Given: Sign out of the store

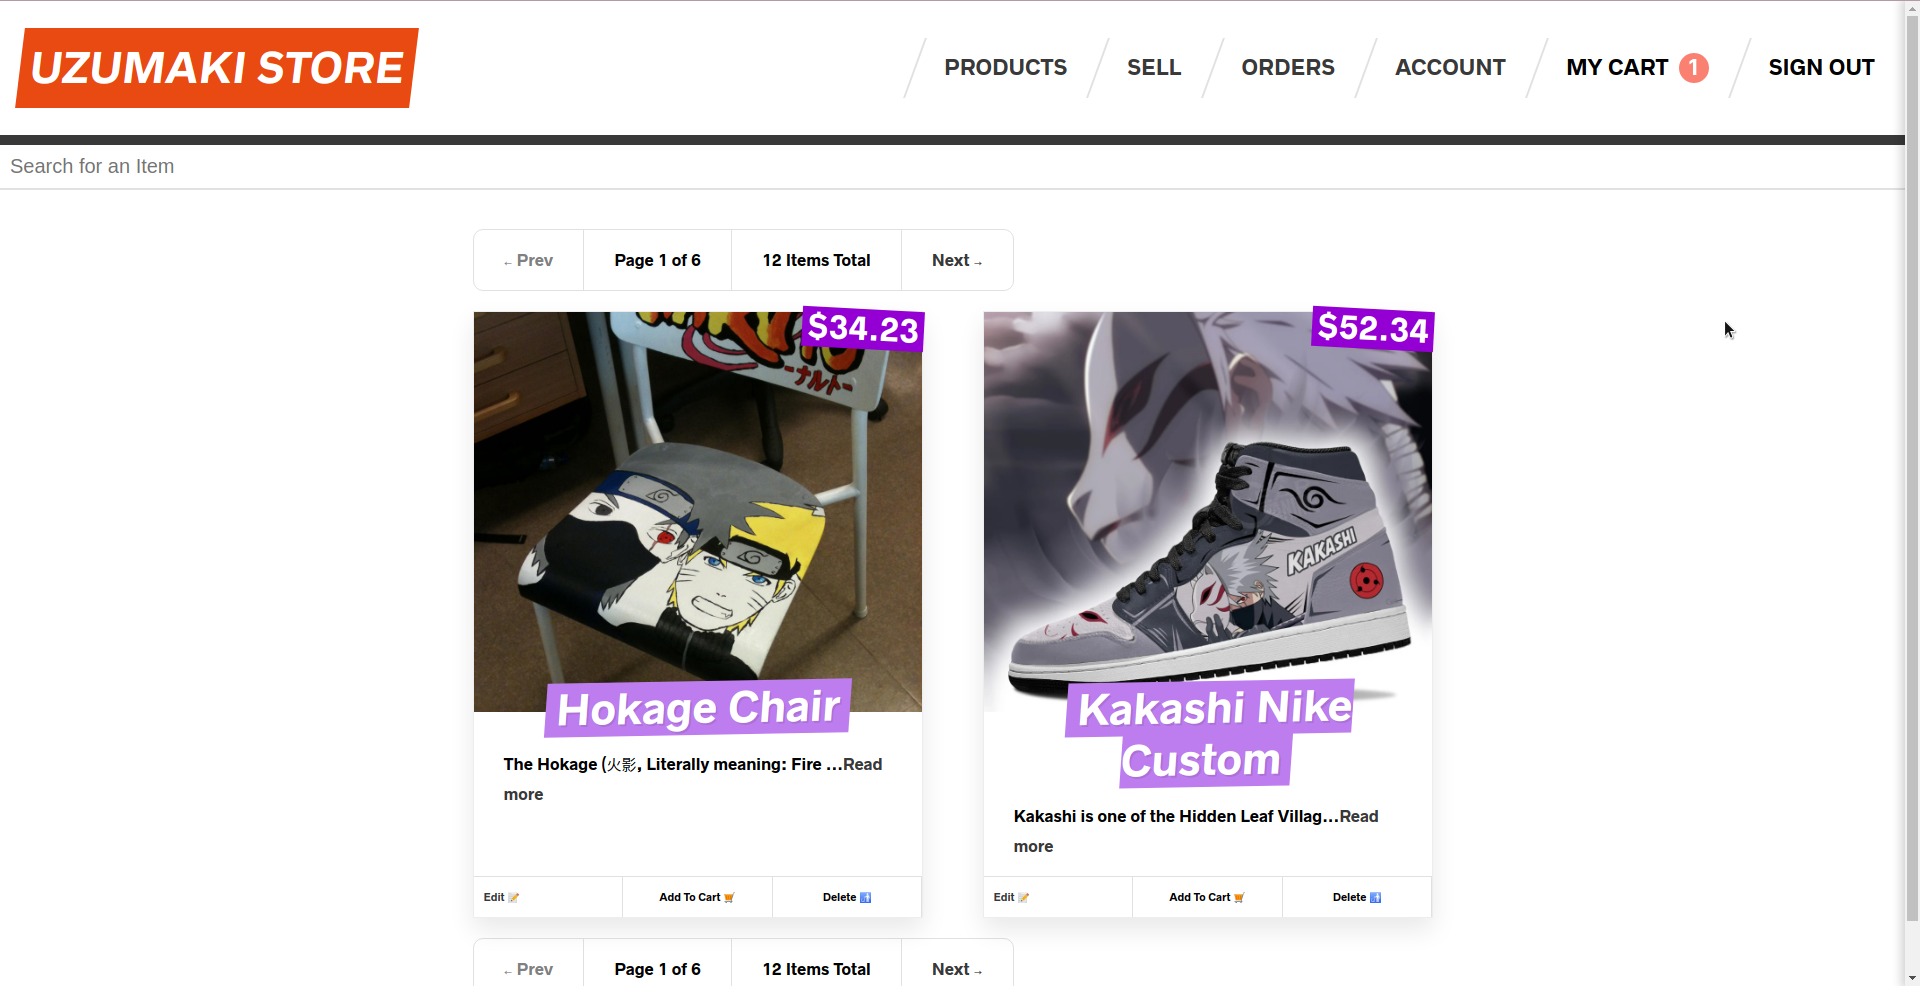Looking at the screenshot, I should [x=1821, y=68].
